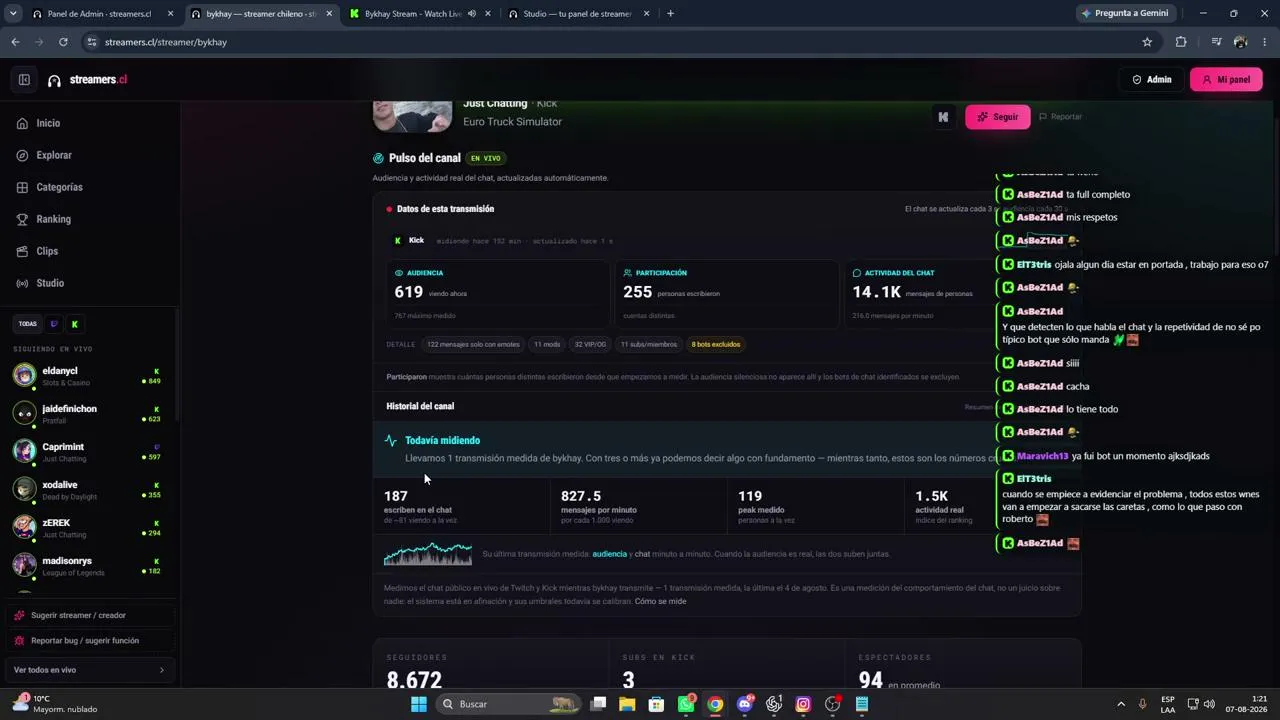Open the weather widget on taskbar

pyautogui.click(x=56, y=704)
